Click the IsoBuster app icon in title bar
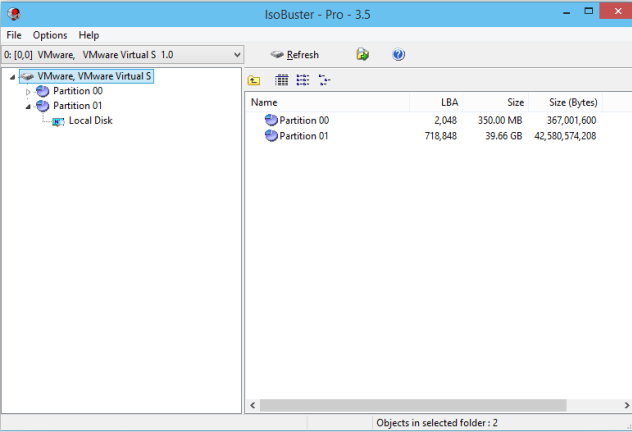This screenshot has width=632, height=432. (14, 14)
